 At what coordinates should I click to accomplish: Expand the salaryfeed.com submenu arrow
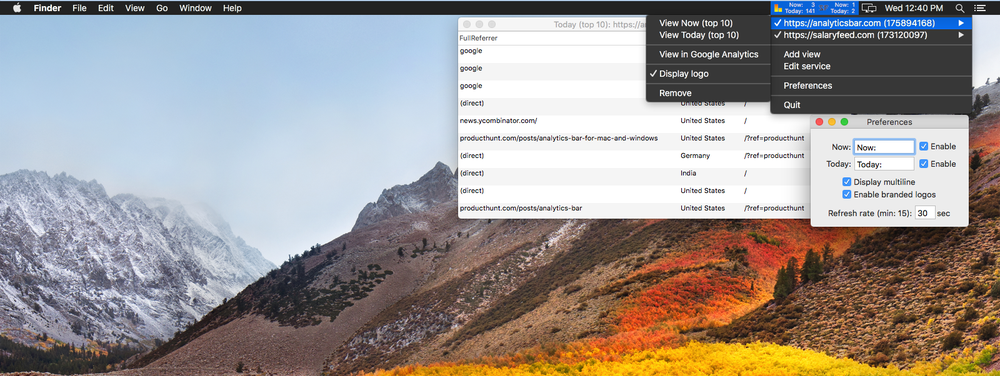pyautogui.click(x=961, y=35)
